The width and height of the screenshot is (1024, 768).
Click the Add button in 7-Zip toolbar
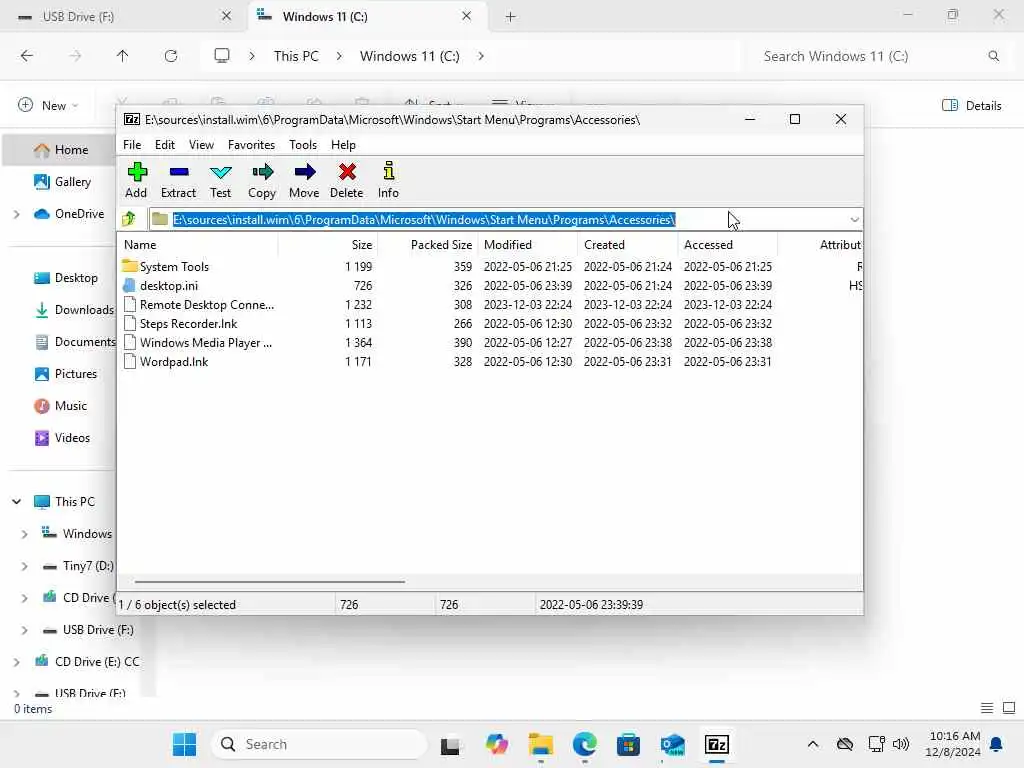click(x=136, y=180)
